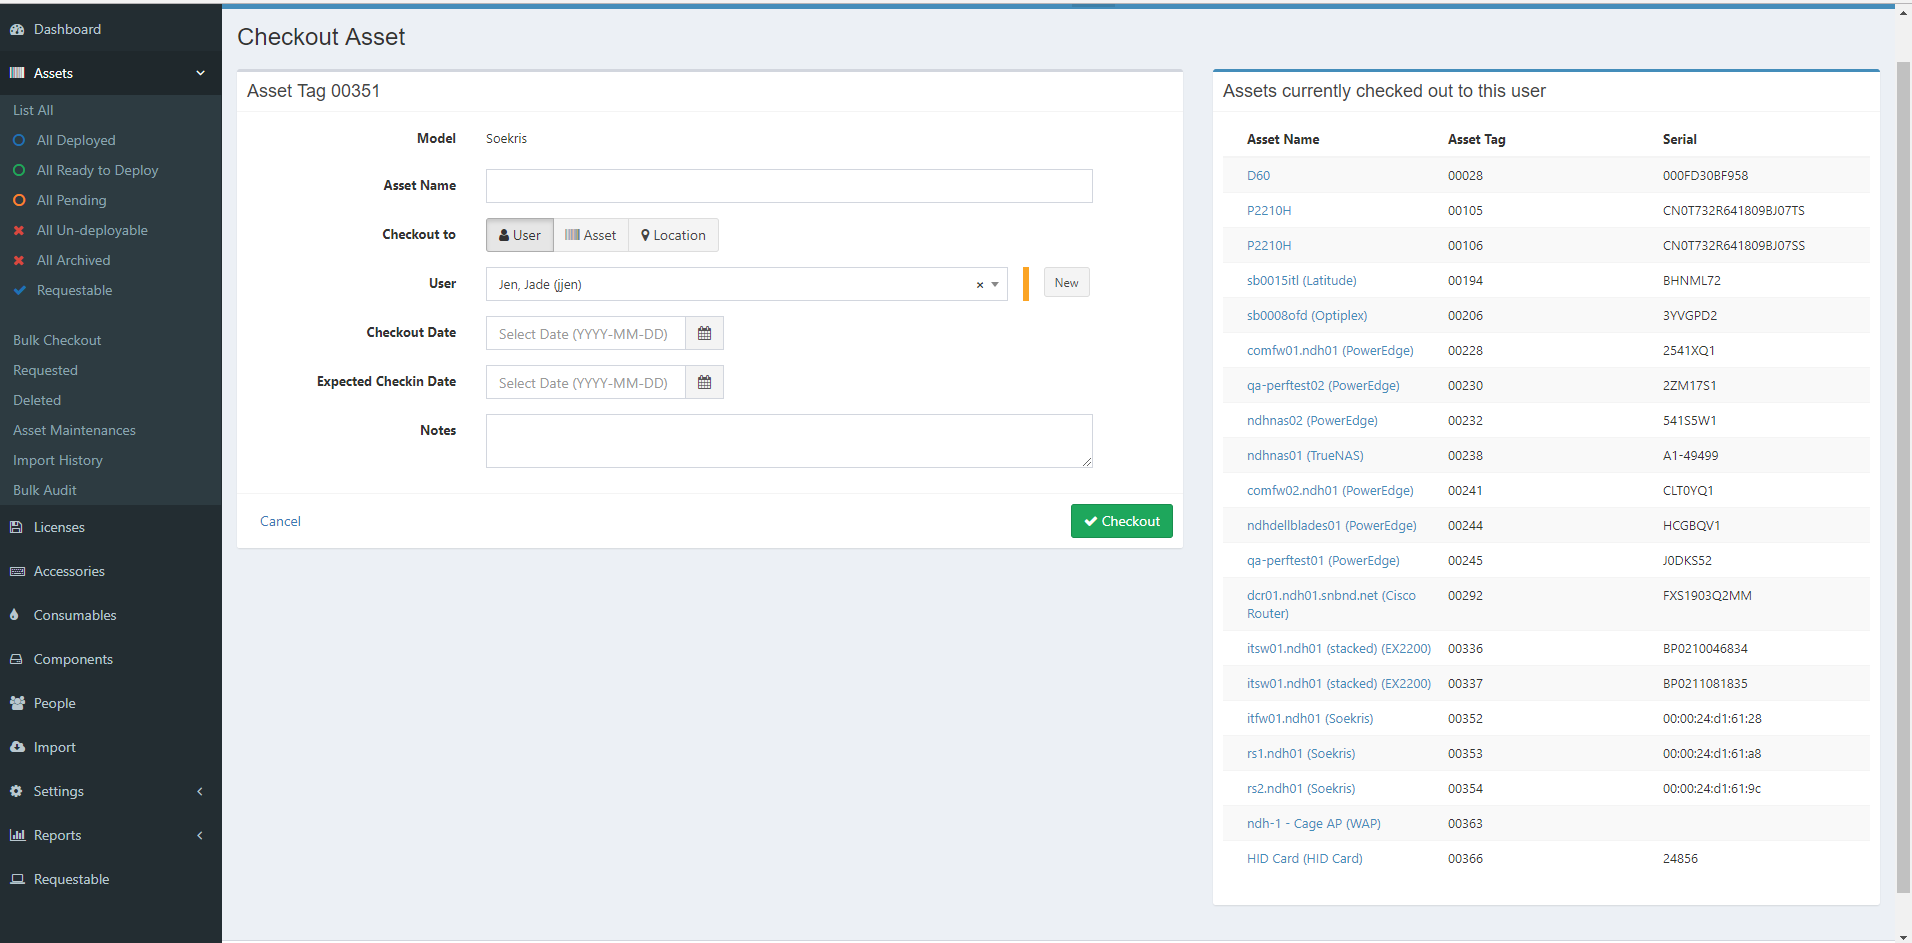Click inside the Asset Name field

point(789,186)
